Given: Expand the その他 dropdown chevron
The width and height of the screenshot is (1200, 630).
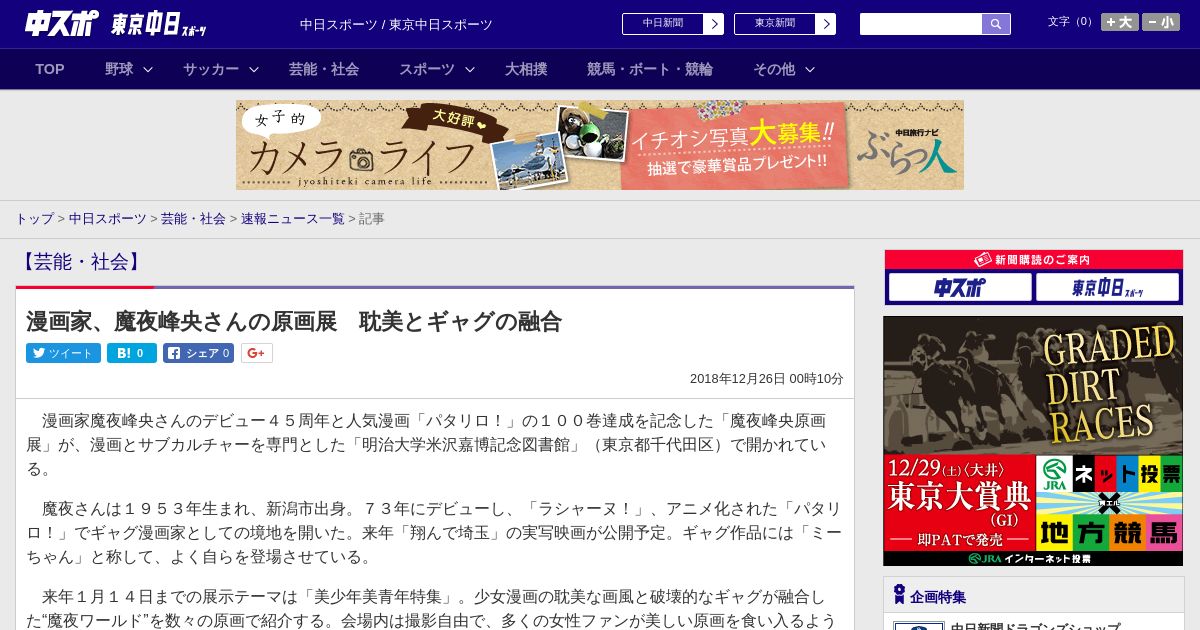Looking at the screenshot, I should coord(810,69).
